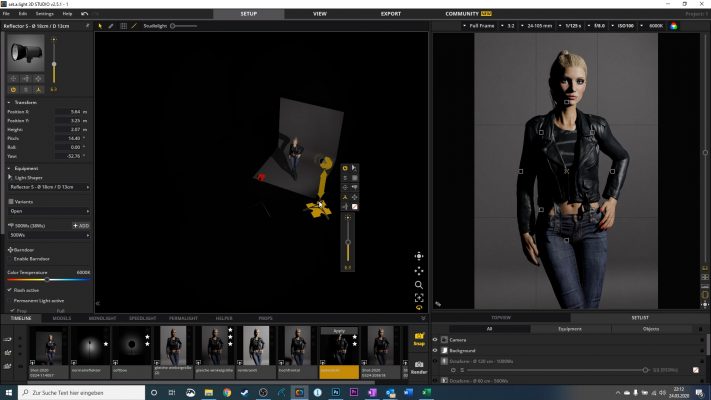Image resolution: width=711 pixels, height=400 pixels.
Task: Click the magnifier zoom icon in viewport
Action: tap(419, 285)
